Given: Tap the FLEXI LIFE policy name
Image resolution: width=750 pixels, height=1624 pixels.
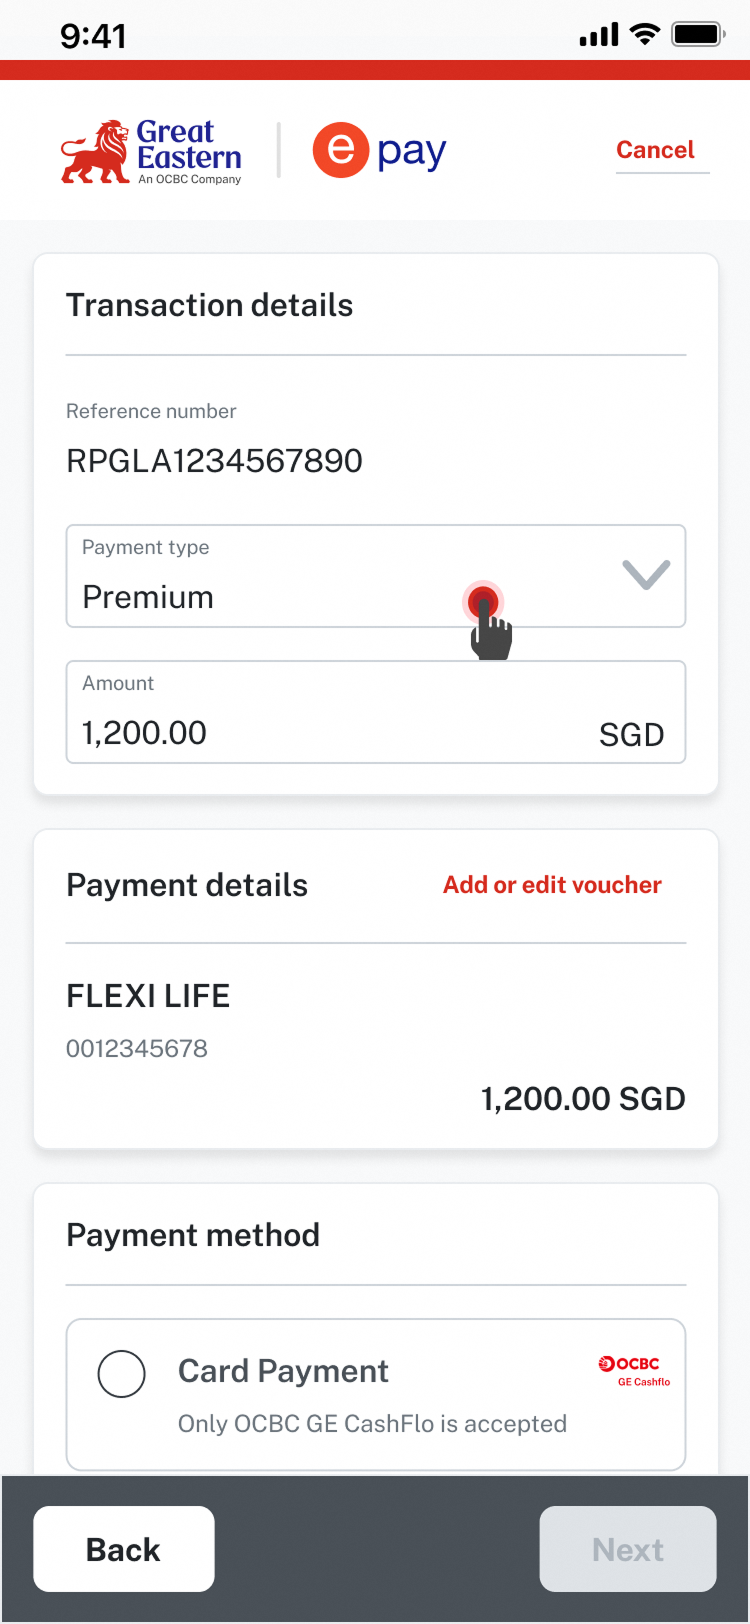Looking at the screenshot, I should click(148, 996).
